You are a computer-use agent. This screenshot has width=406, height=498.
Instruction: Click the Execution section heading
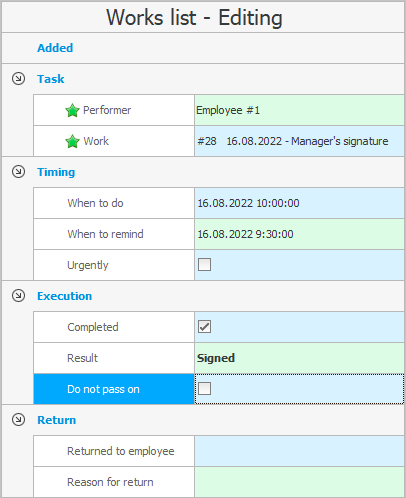(x=64, y=296)
